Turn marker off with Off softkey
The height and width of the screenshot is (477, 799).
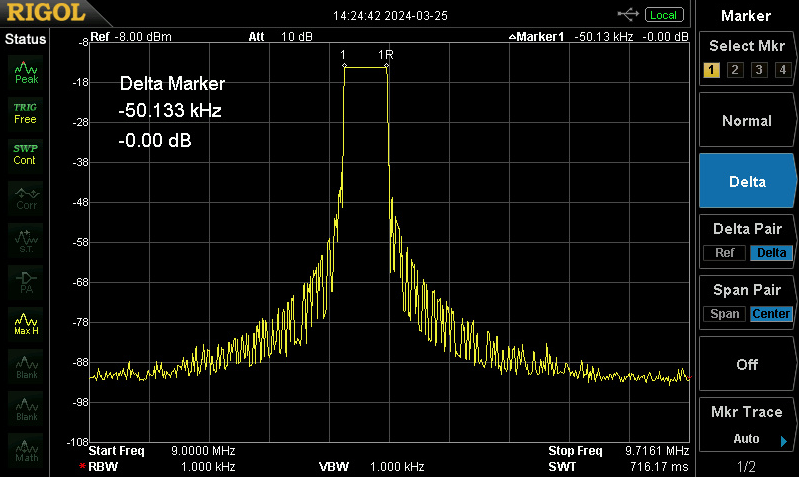pos(747,364)
